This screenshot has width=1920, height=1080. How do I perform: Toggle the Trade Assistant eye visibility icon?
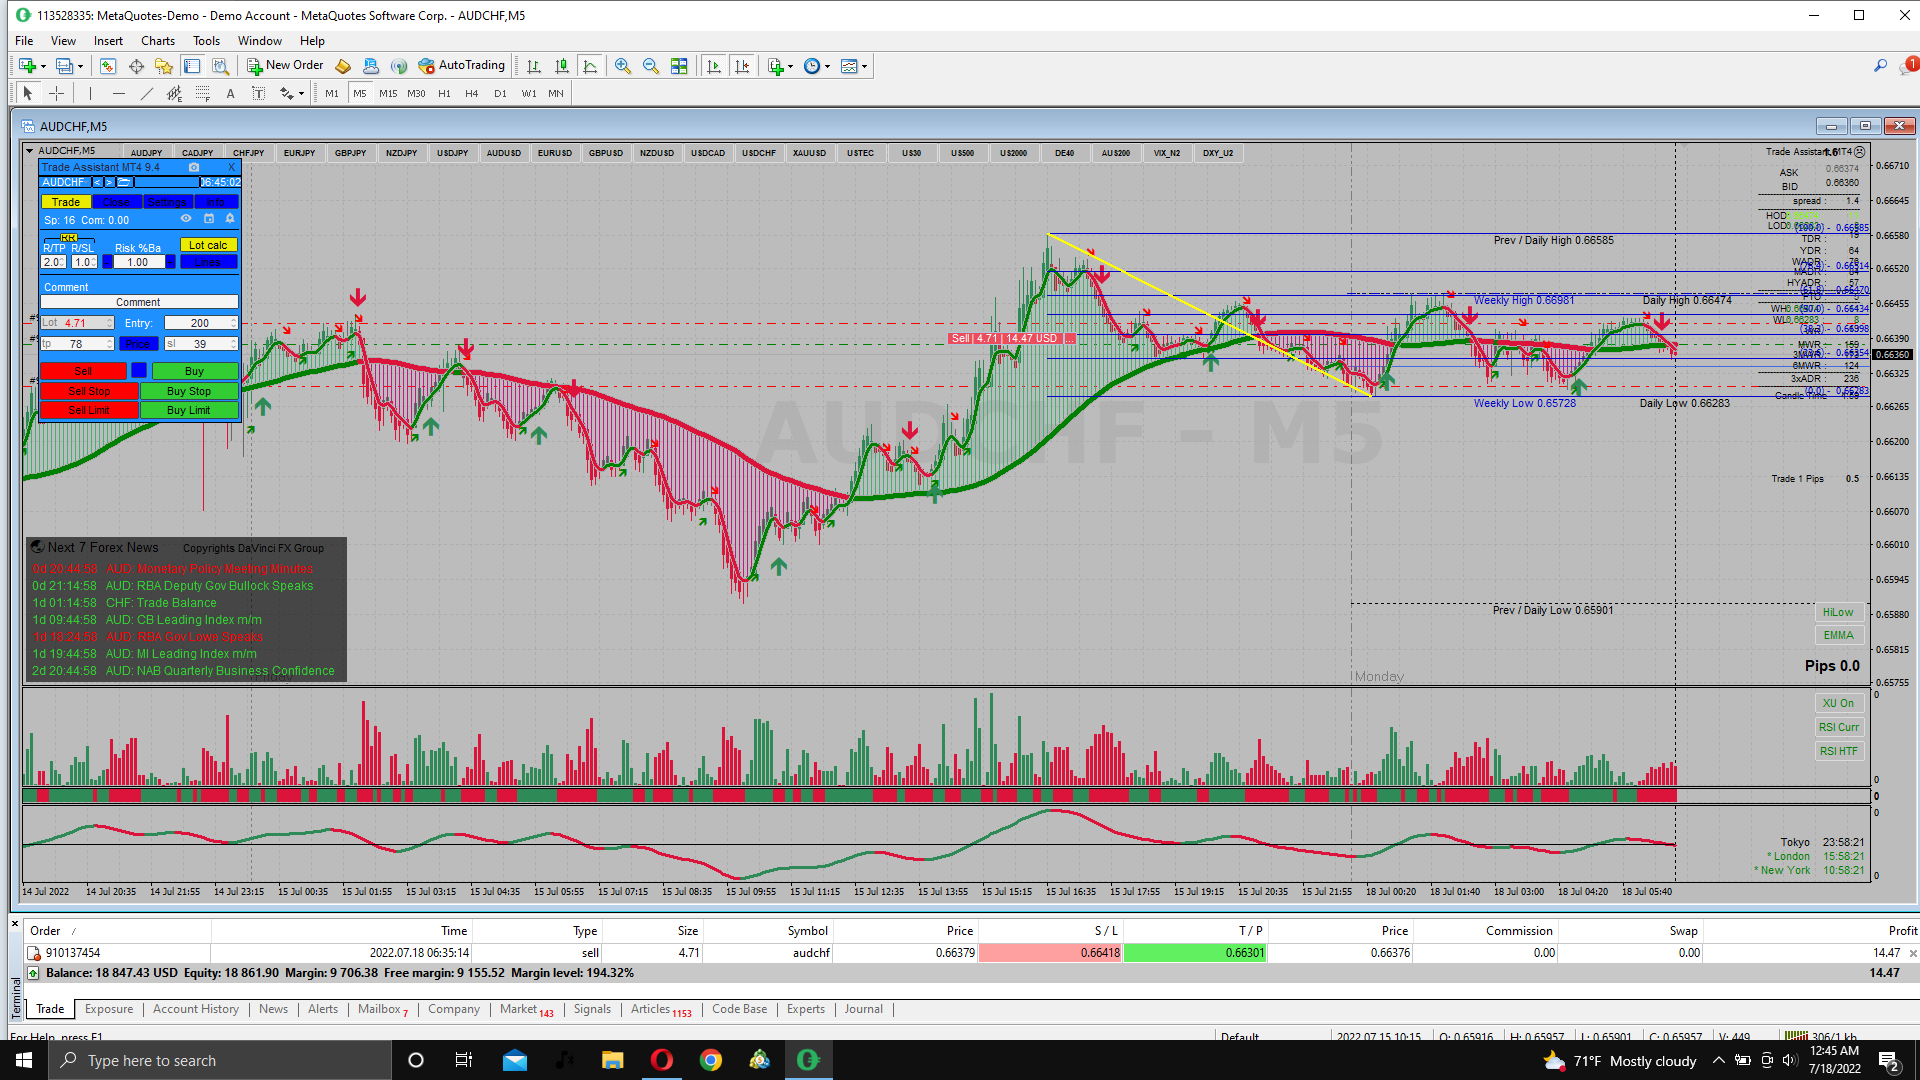[x=186, y=219]
